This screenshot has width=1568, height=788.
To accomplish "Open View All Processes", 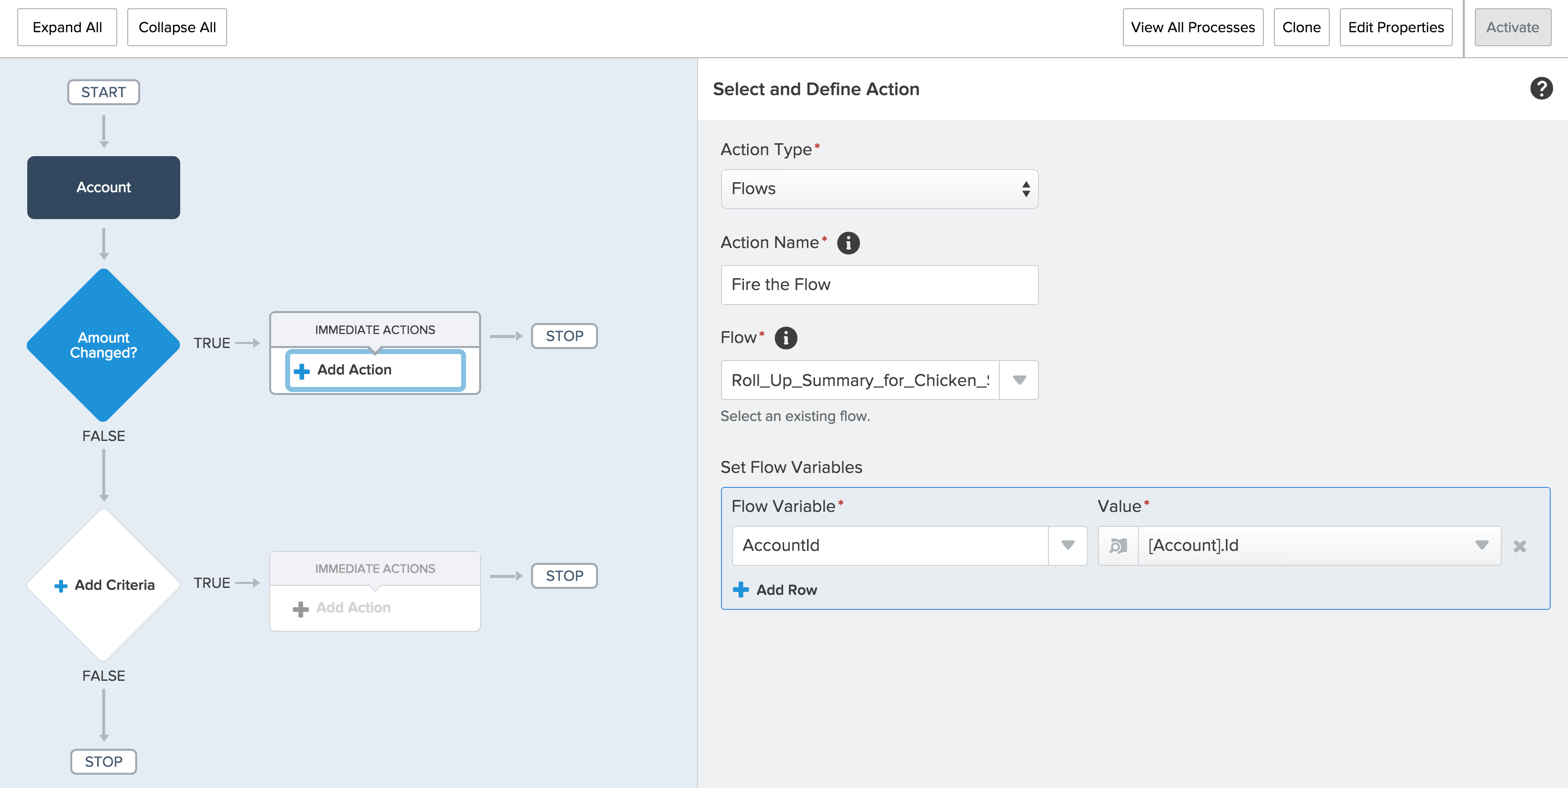I will click(1192, 28).
